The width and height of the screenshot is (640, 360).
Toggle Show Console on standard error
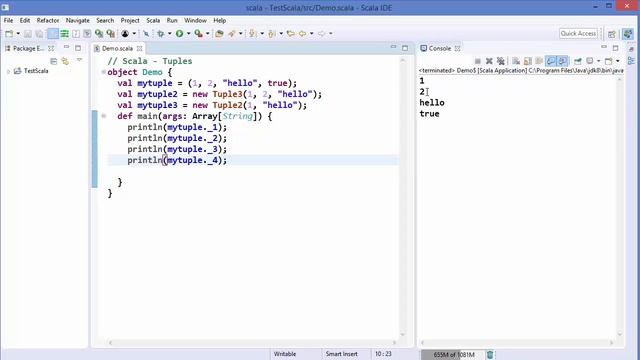click(562, 61)
